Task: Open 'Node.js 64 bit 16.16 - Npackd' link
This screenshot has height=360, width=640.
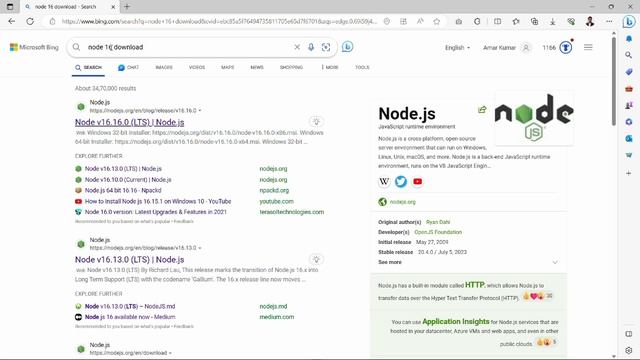Action: (123, 191)
